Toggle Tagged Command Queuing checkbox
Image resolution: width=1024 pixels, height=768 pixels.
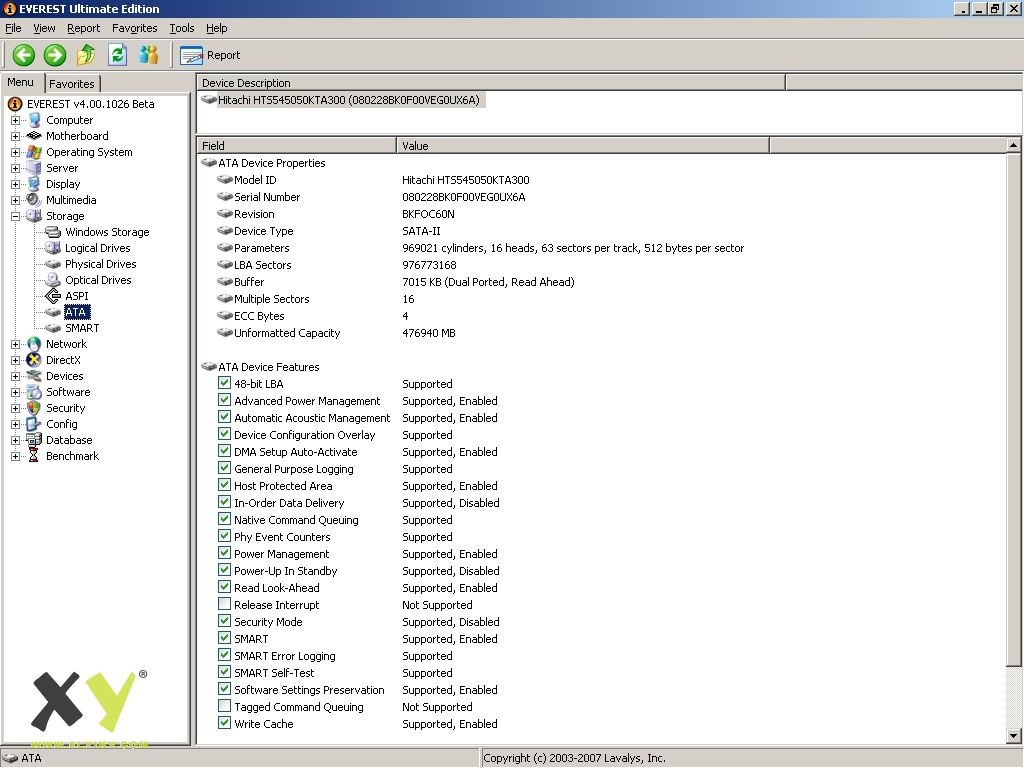224,706
